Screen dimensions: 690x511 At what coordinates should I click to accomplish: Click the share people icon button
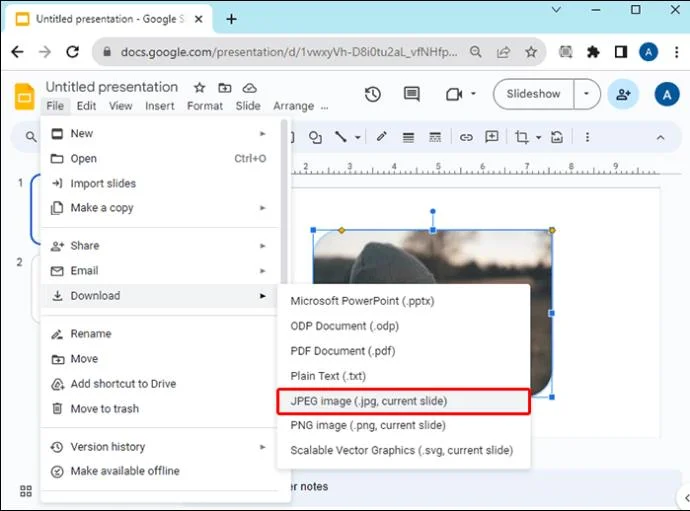click(624, 94)
